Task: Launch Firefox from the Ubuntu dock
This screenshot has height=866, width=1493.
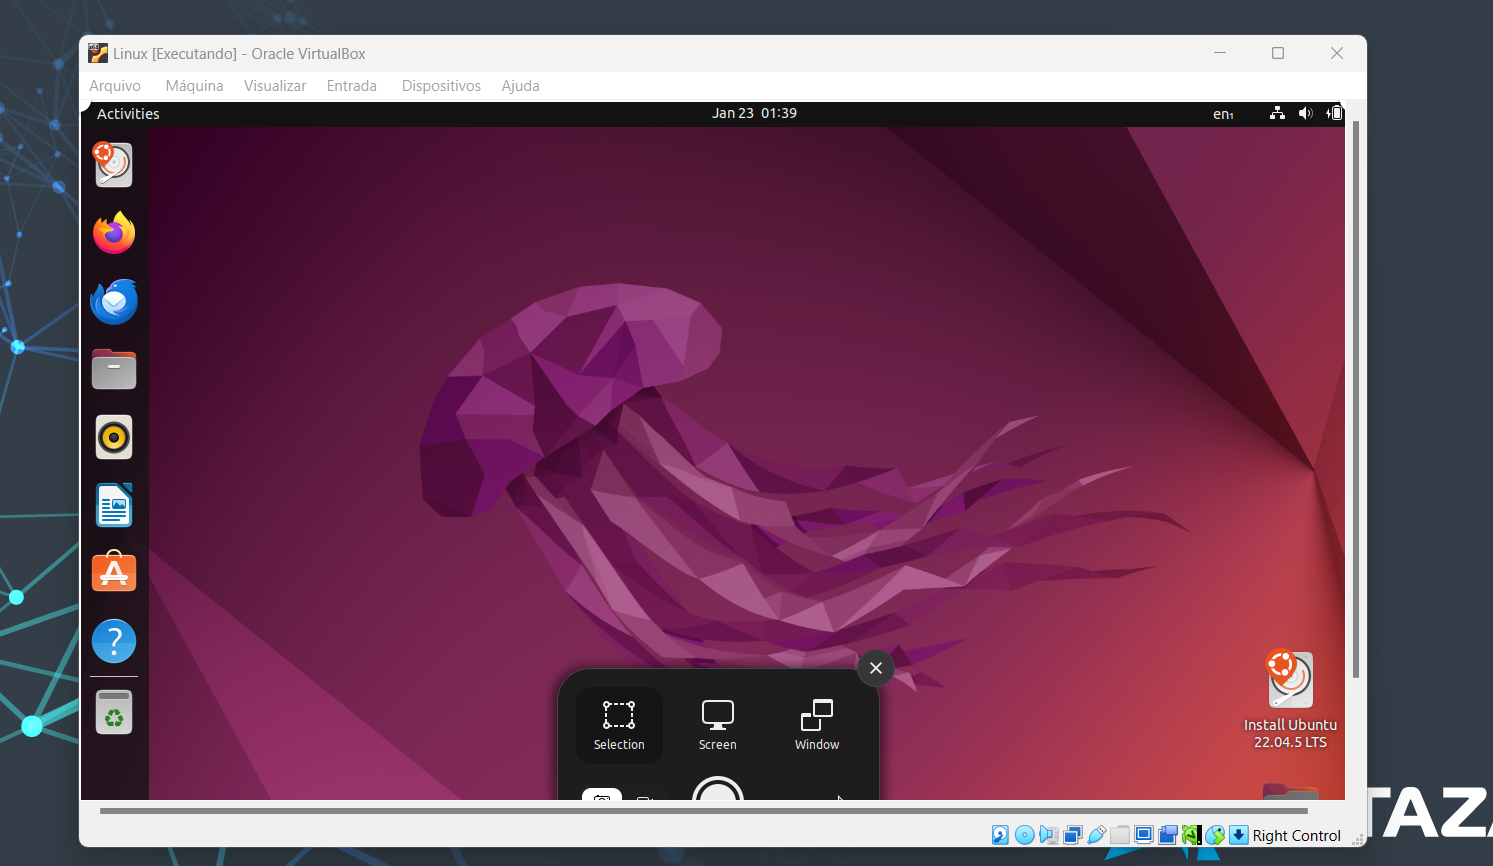Action: (114, 233)
